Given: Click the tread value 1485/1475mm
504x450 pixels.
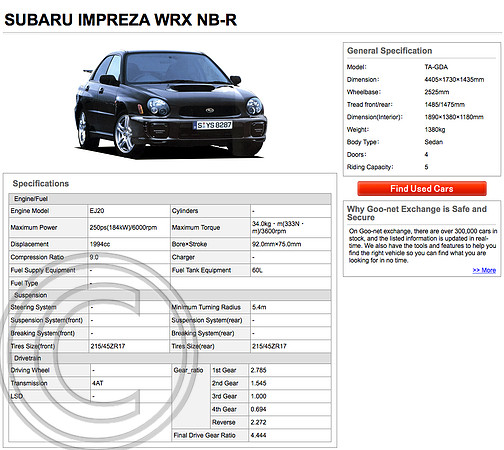Looking at the screenshot, I should point(444,104).
